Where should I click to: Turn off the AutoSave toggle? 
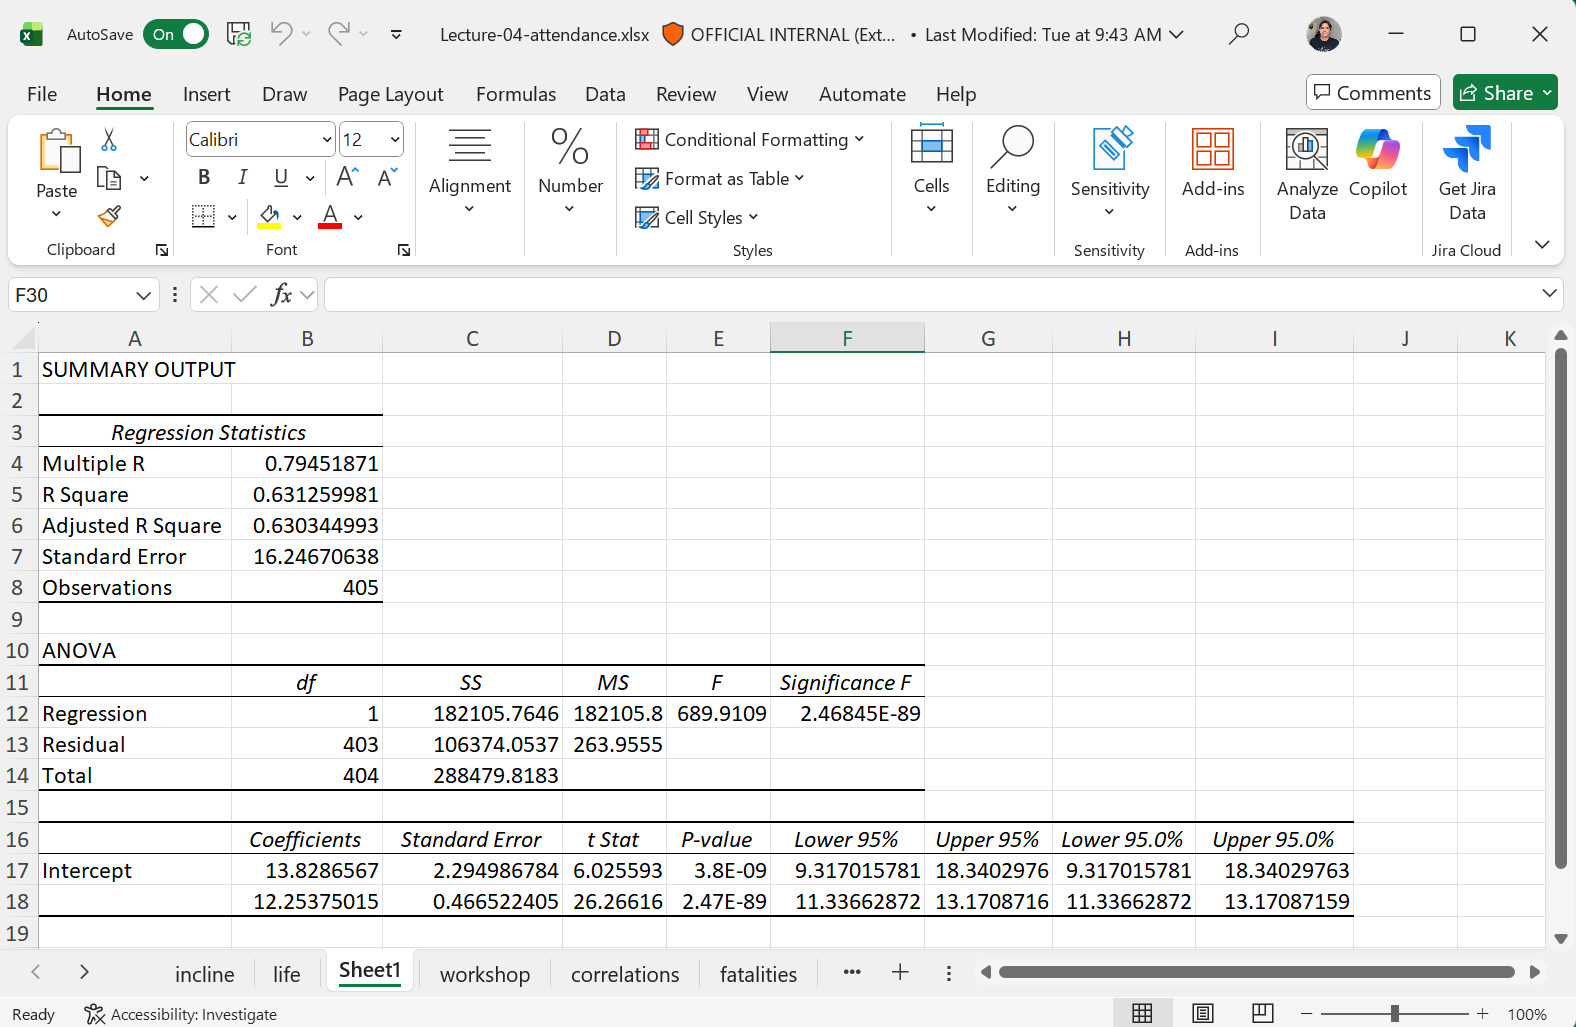coord(176,35)
